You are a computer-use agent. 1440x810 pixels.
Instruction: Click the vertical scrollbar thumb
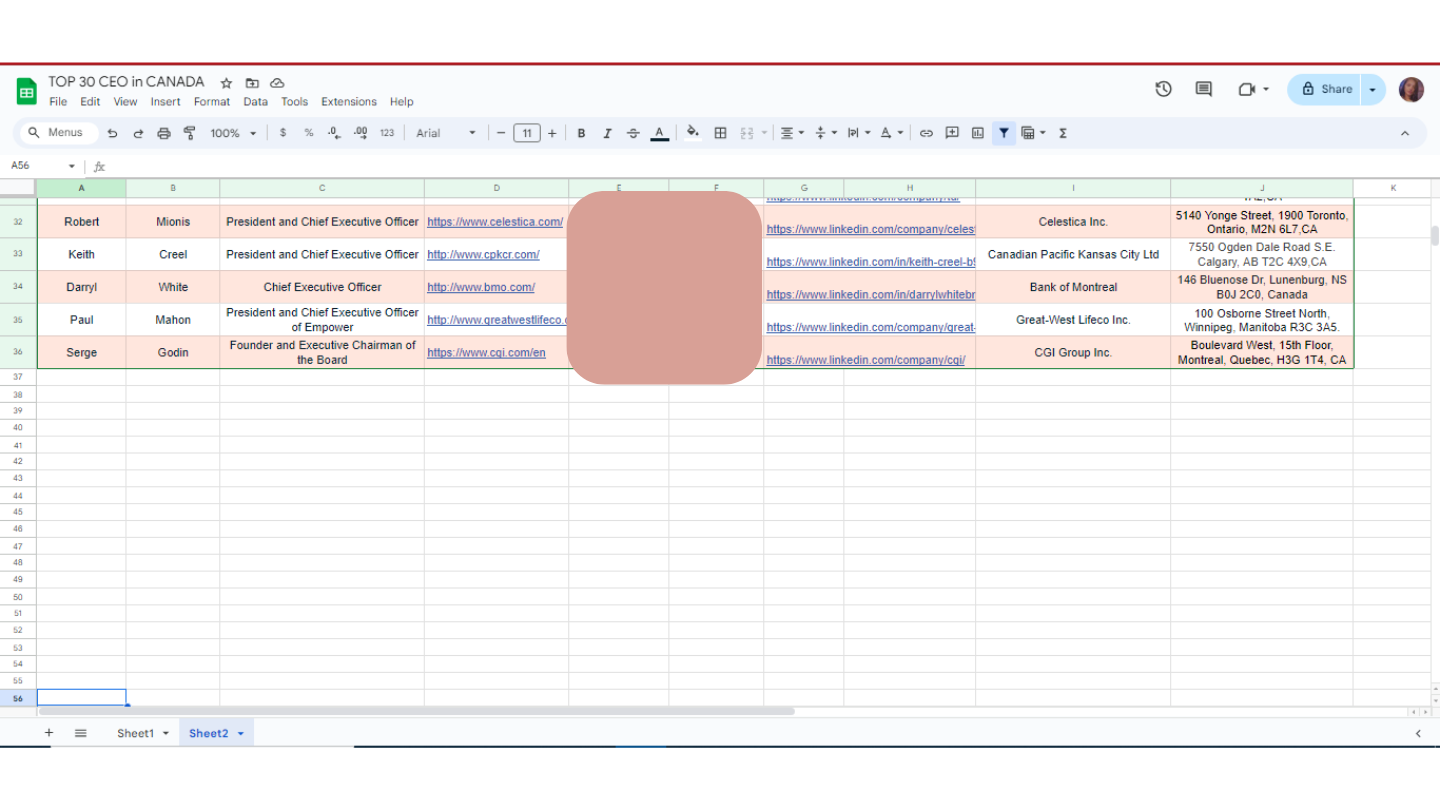(1435, 236)
